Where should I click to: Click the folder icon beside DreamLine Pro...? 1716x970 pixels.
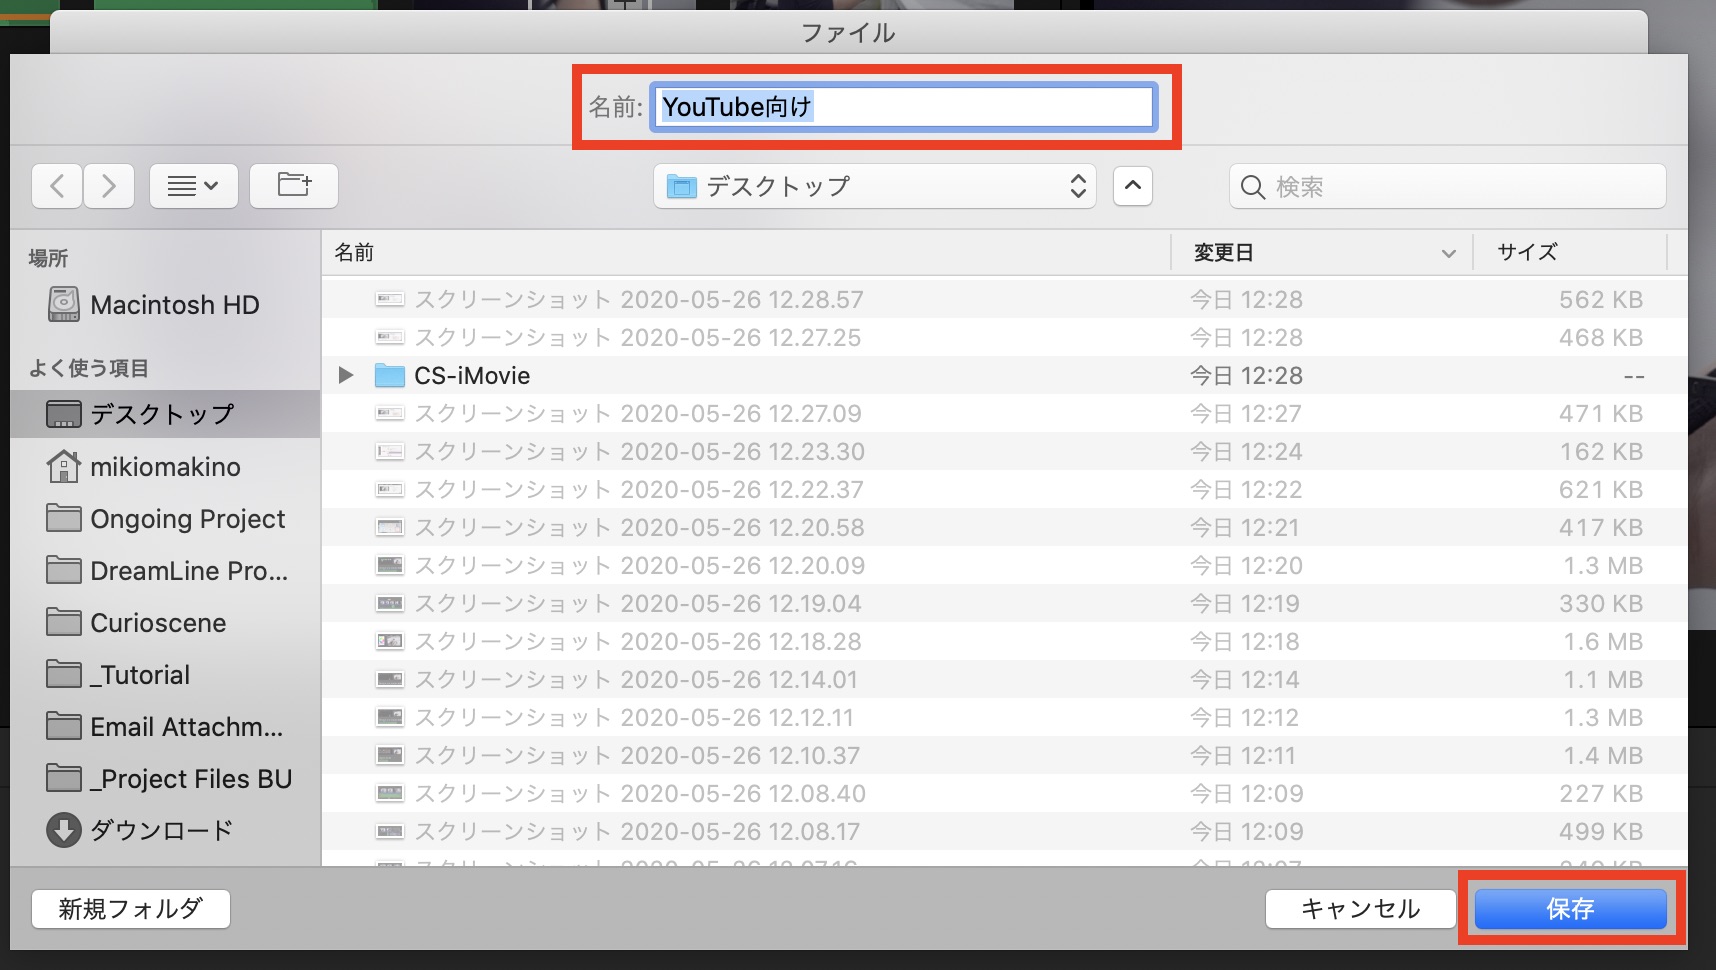[x=64, y=570]
